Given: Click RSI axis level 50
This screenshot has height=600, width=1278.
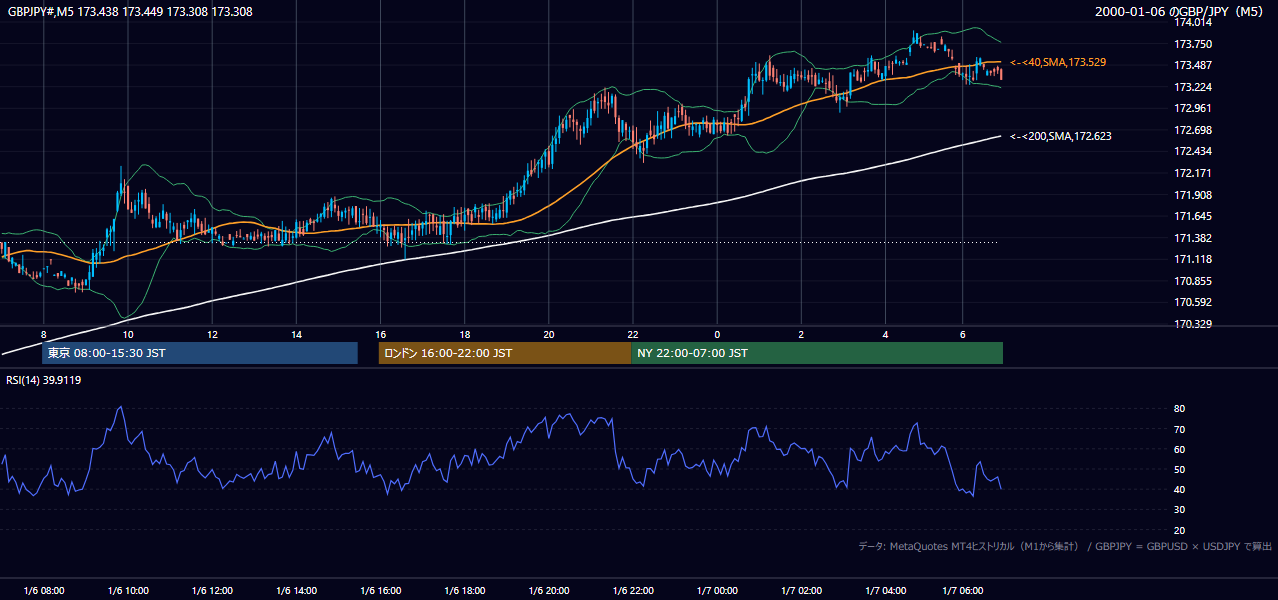Looking at the screenshot, I should [x=1179, y=469].
